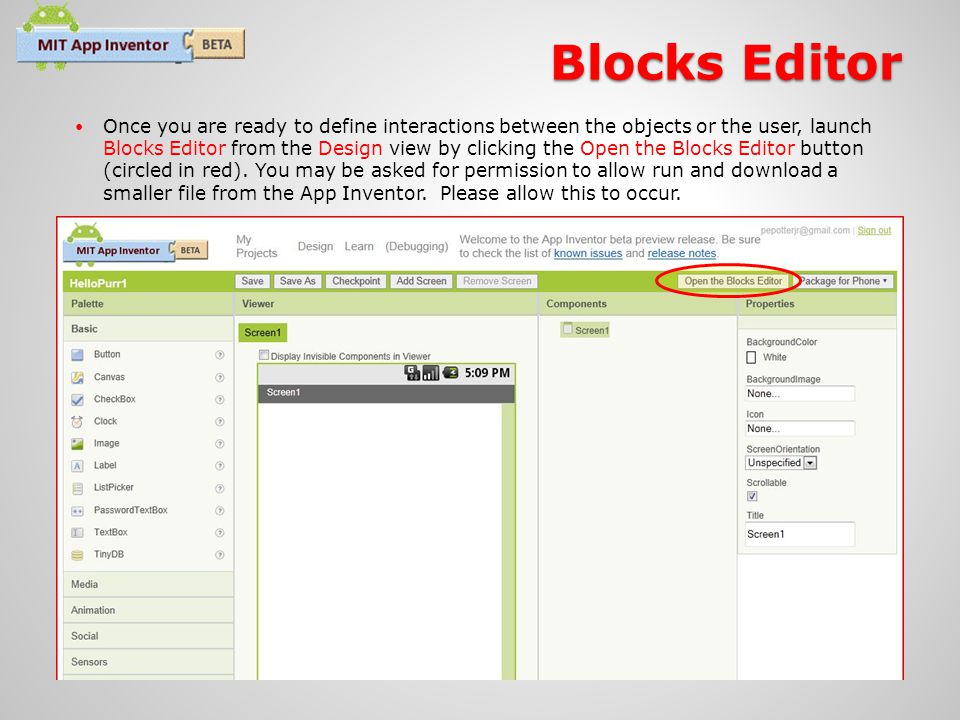Open the BackgroundImage None selector
The width and height of the screenshot is (960, 720).
[x=800, y=394]
